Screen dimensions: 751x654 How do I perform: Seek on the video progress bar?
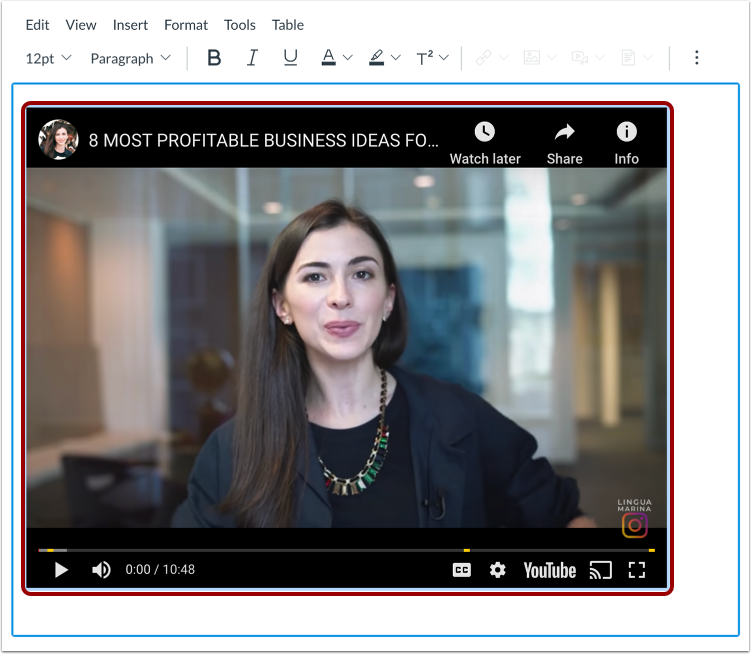346,551
